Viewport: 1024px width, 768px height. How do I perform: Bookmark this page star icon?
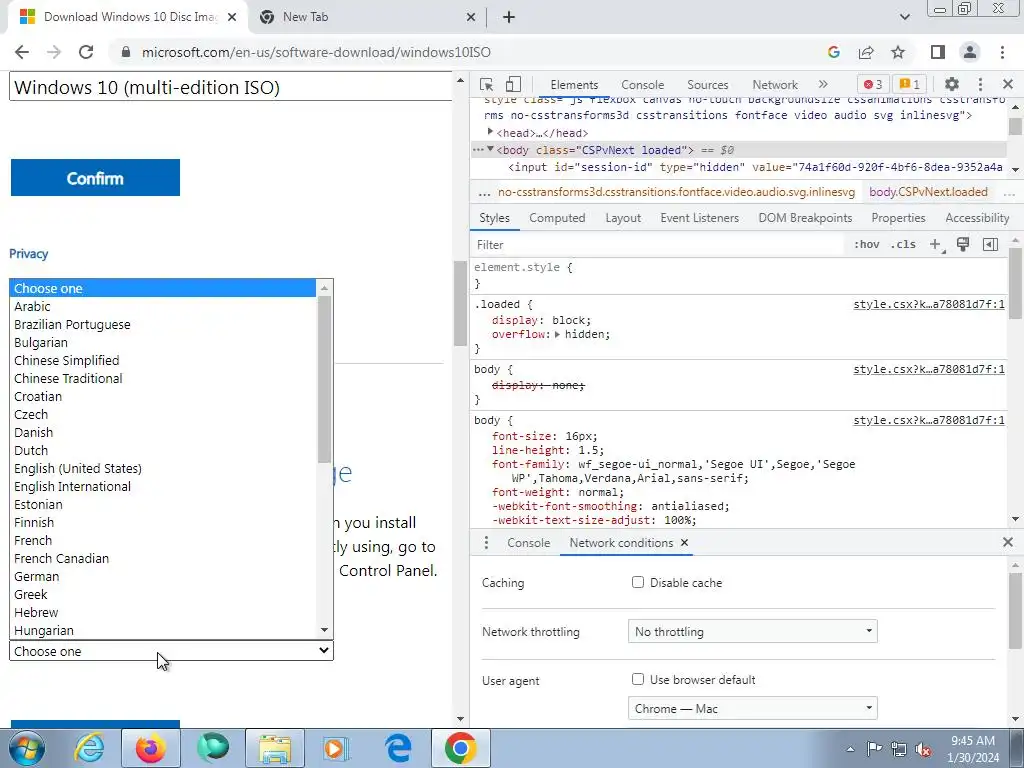tap(898, 52)
